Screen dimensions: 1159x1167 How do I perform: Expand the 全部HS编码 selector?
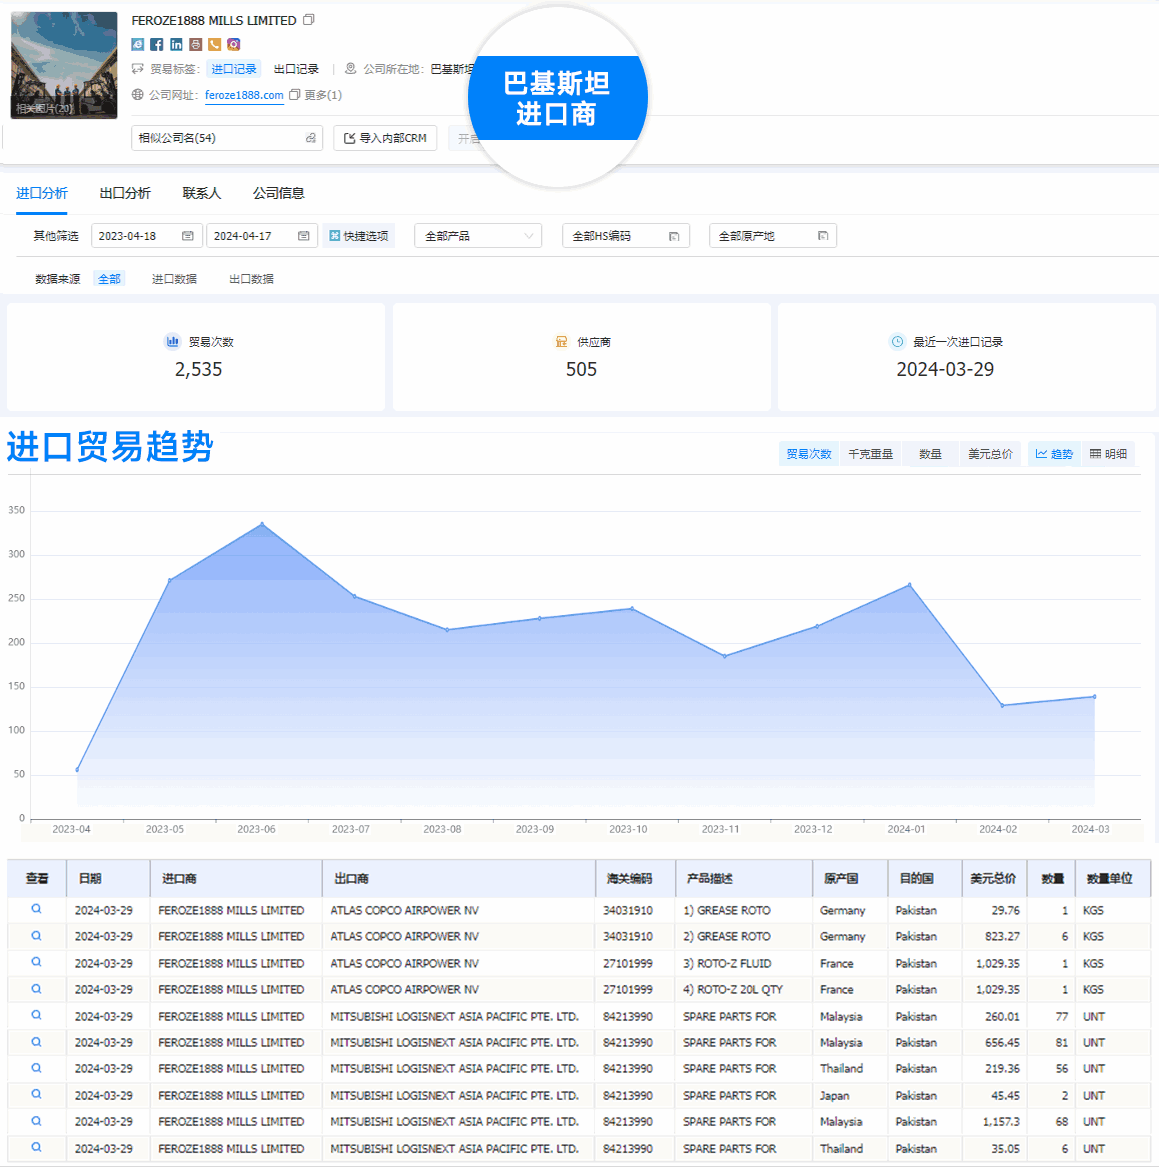click(x=625, y=235)
